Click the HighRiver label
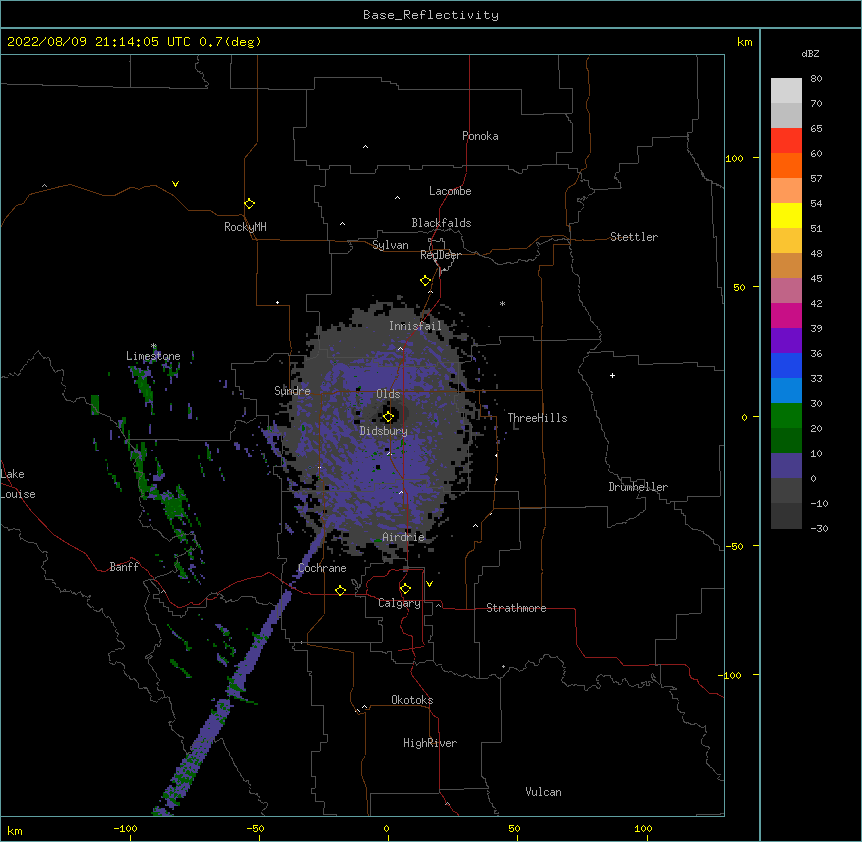 pyautogui.click(x=430, y=743)
